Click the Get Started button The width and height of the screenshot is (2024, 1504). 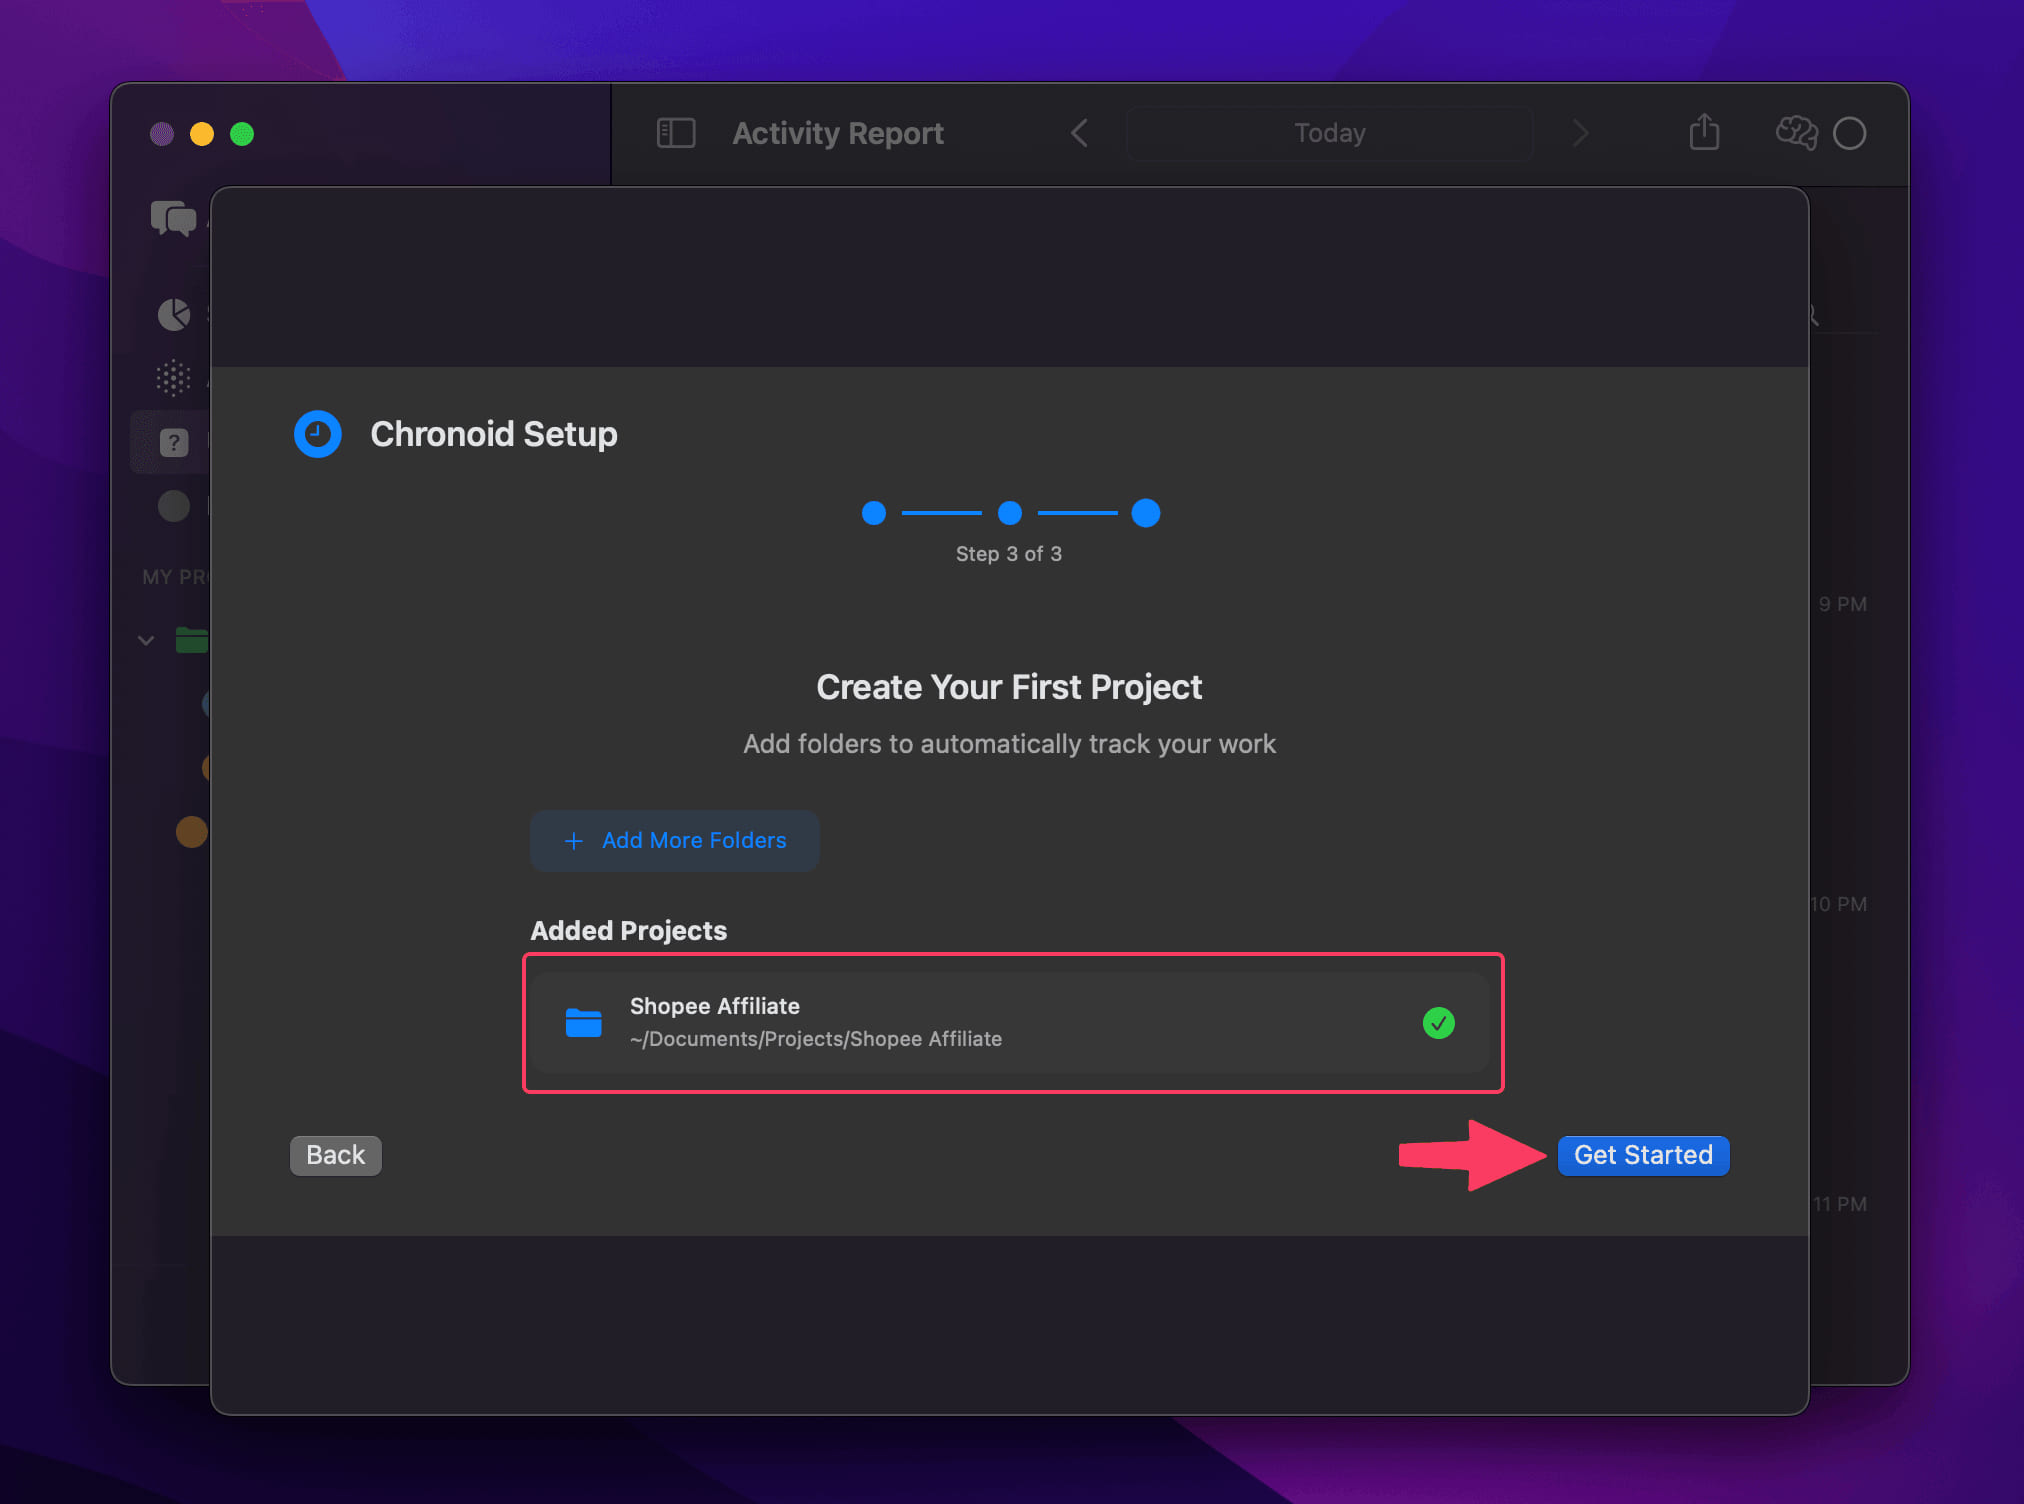[x=1643, y=1155]
